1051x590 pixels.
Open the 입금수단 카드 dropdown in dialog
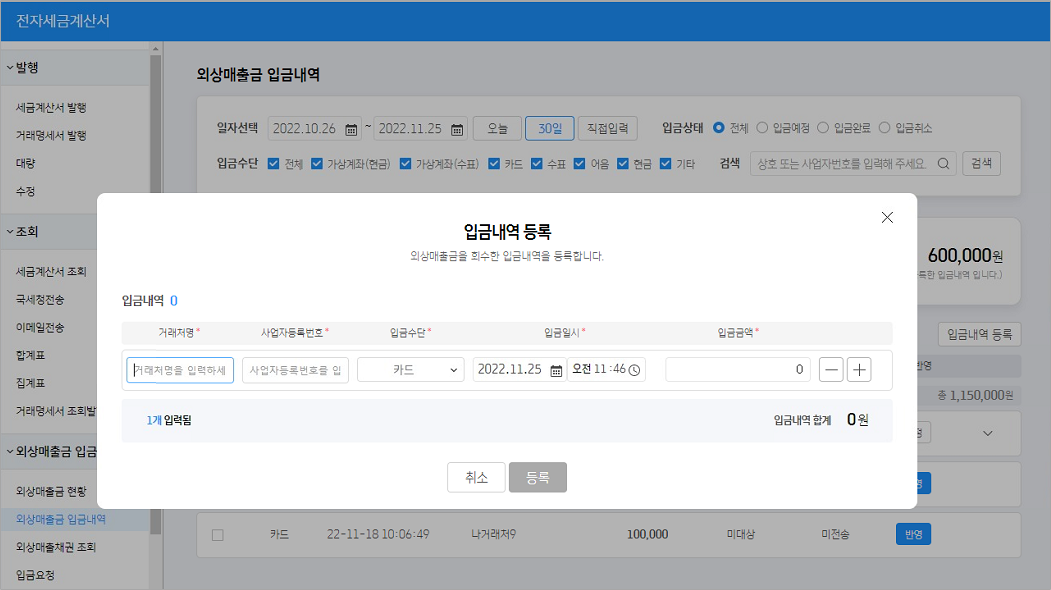(x=411, y=369)
